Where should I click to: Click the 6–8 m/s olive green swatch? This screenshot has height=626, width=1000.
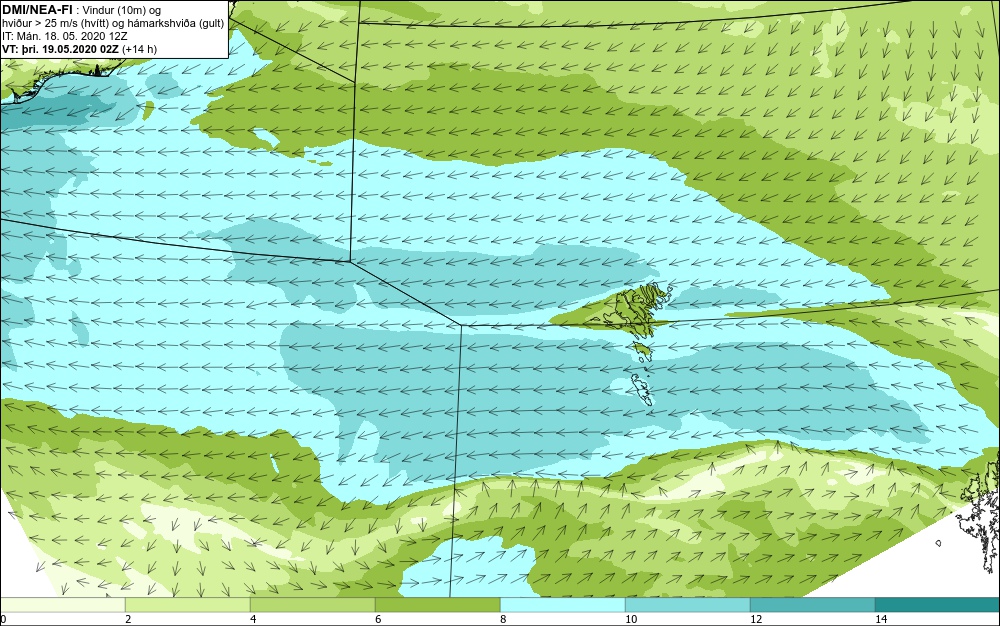(x=438, y=605)
